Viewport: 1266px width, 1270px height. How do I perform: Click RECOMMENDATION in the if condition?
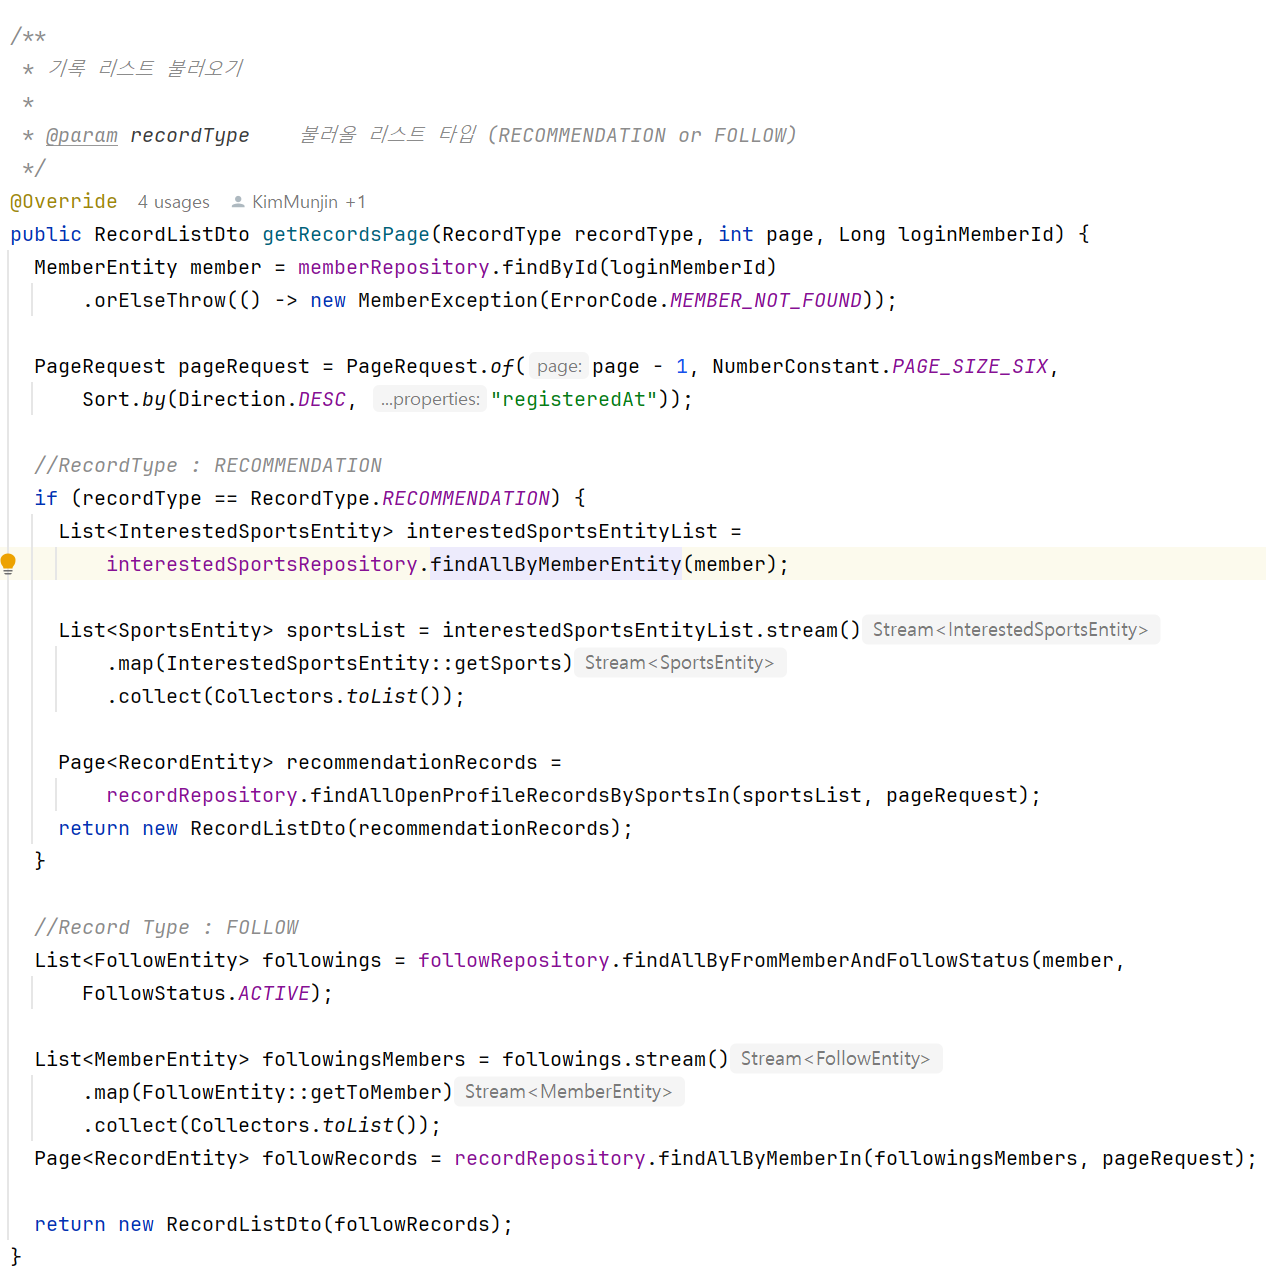466,498
